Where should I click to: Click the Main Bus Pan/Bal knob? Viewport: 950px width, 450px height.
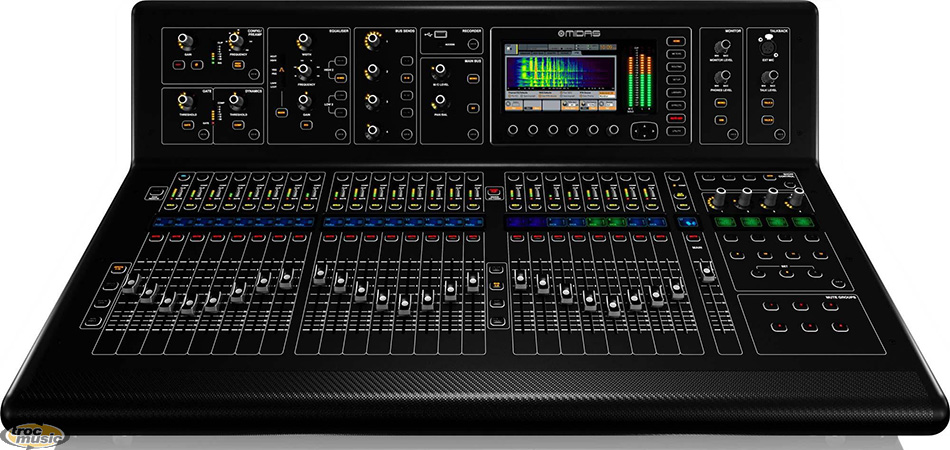(440, 101)
